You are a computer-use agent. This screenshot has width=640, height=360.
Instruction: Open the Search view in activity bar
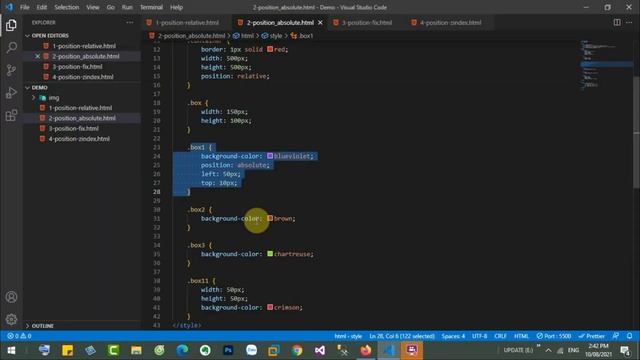pyautogui.click(x=11, y=47)
